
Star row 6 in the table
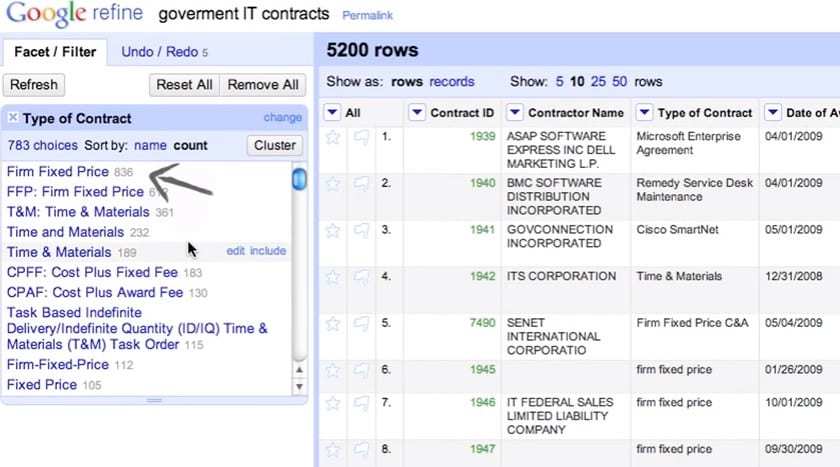coord(333,371)
